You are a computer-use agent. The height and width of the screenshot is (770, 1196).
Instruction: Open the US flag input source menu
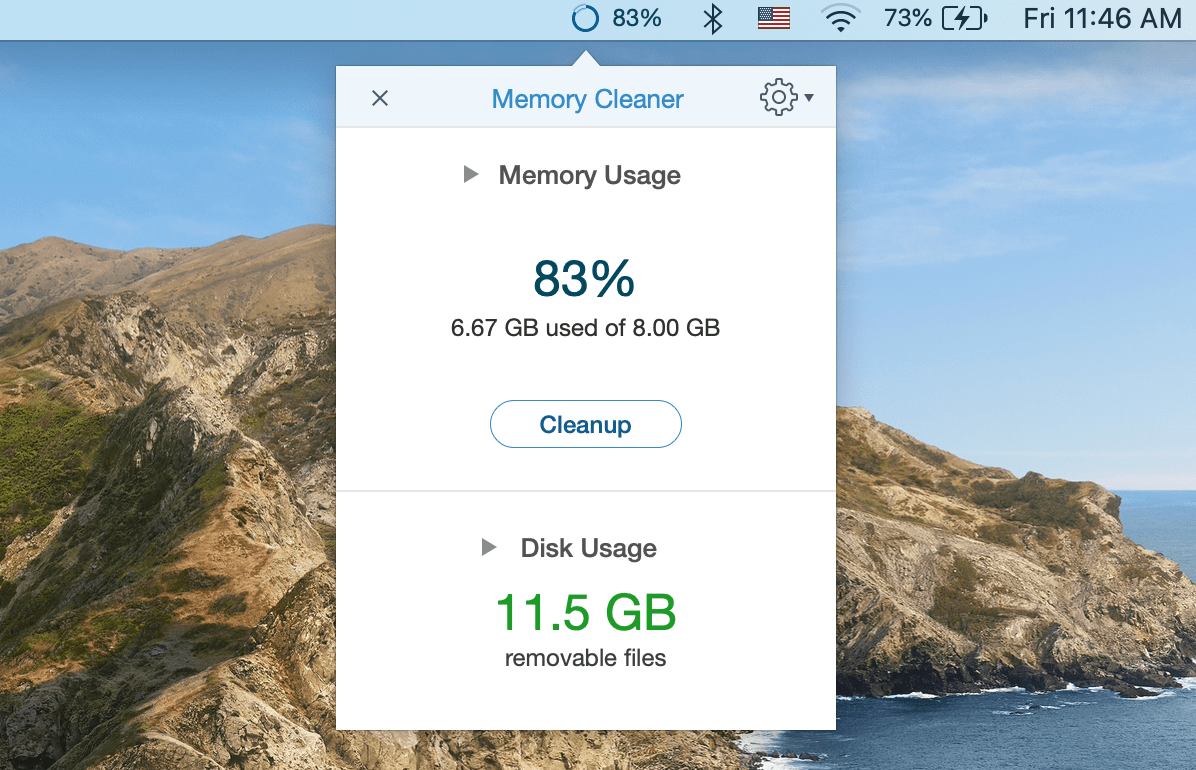(773, 18)
